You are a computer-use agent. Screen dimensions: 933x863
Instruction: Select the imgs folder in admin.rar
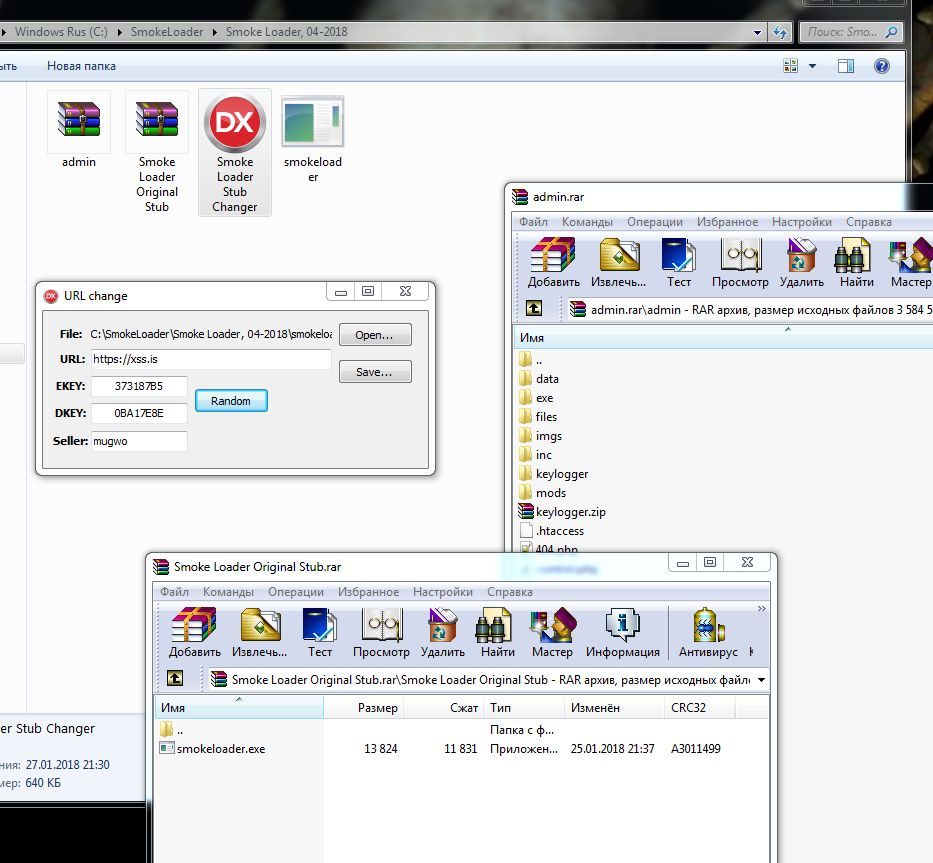pos(541,436)
